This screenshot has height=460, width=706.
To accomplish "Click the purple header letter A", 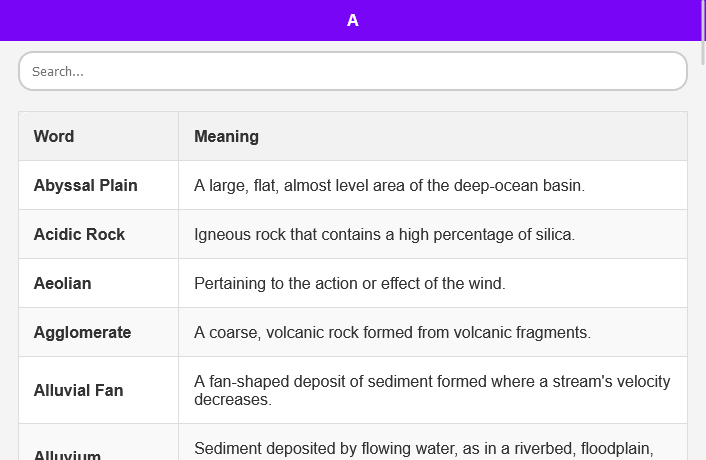I will pyautogui.click(x=353, y=20).
